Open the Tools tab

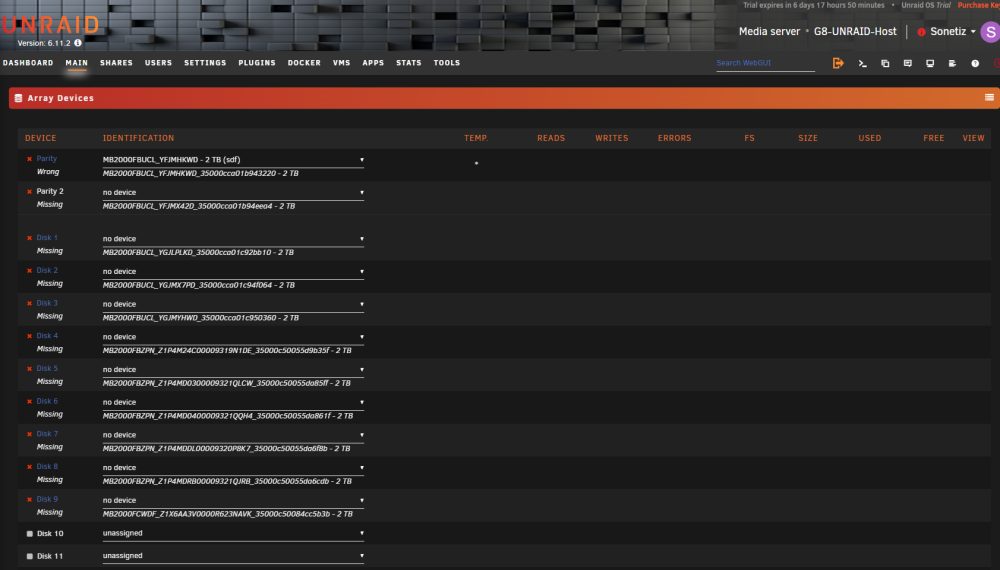pyautogui.click(x=447, y=63)
